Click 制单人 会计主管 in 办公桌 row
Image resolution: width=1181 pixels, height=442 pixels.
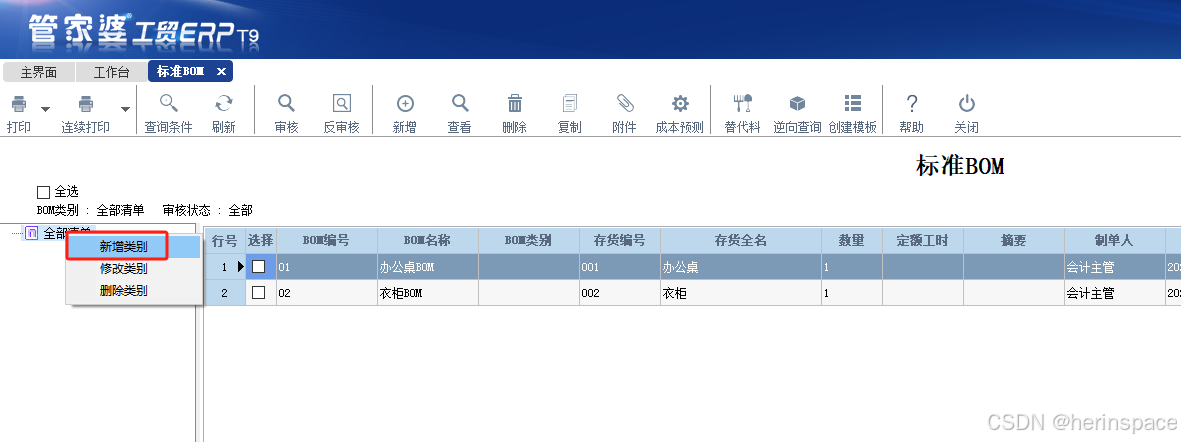(1114, 267)
